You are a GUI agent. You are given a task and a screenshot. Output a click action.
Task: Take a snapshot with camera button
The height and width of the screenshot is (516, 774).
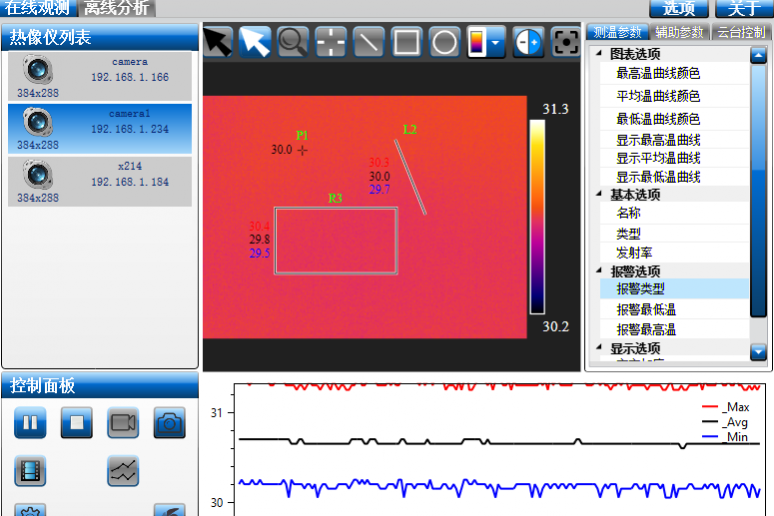click(x=169, y=423)
